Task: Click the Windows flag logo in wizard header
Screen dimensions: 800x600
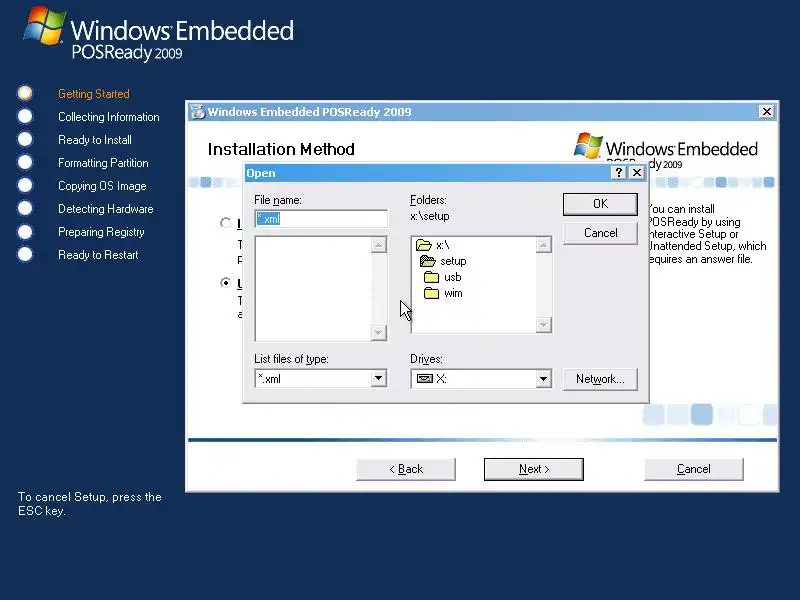Action: pos(588,145)
